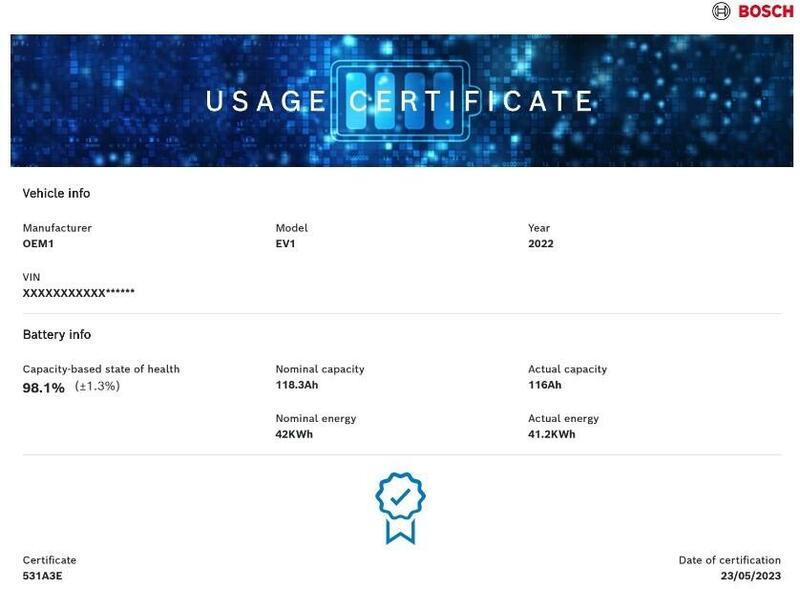Click the model value EV1
Viewport: 800px width, 589px height.
coord(285,243)
